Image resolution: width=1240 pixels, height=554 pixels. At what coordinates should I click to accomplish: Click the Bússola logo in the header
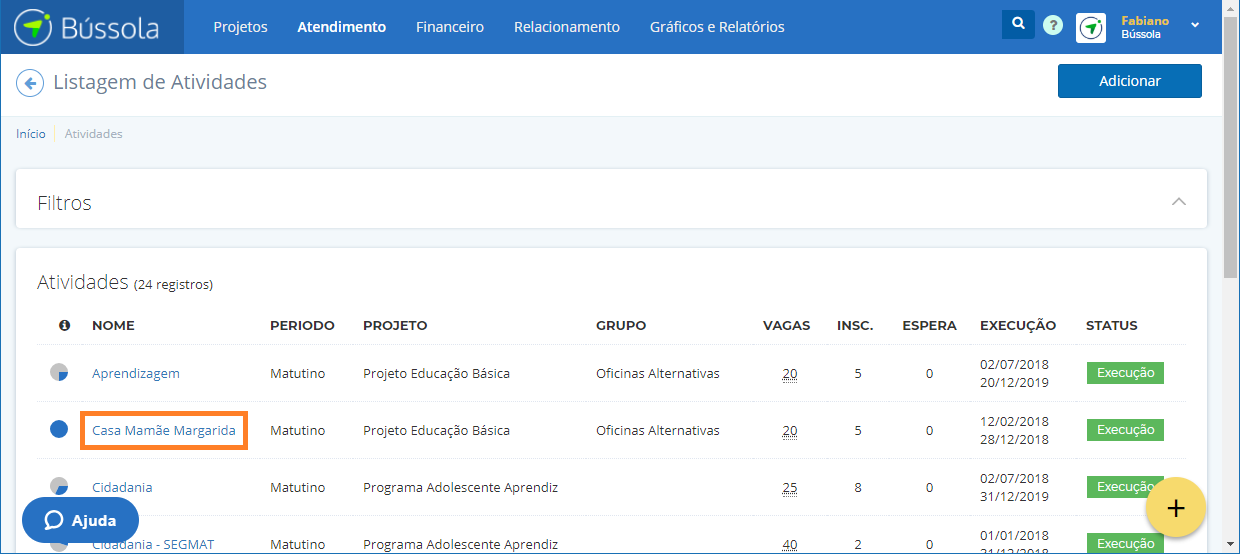click(87, 27)
